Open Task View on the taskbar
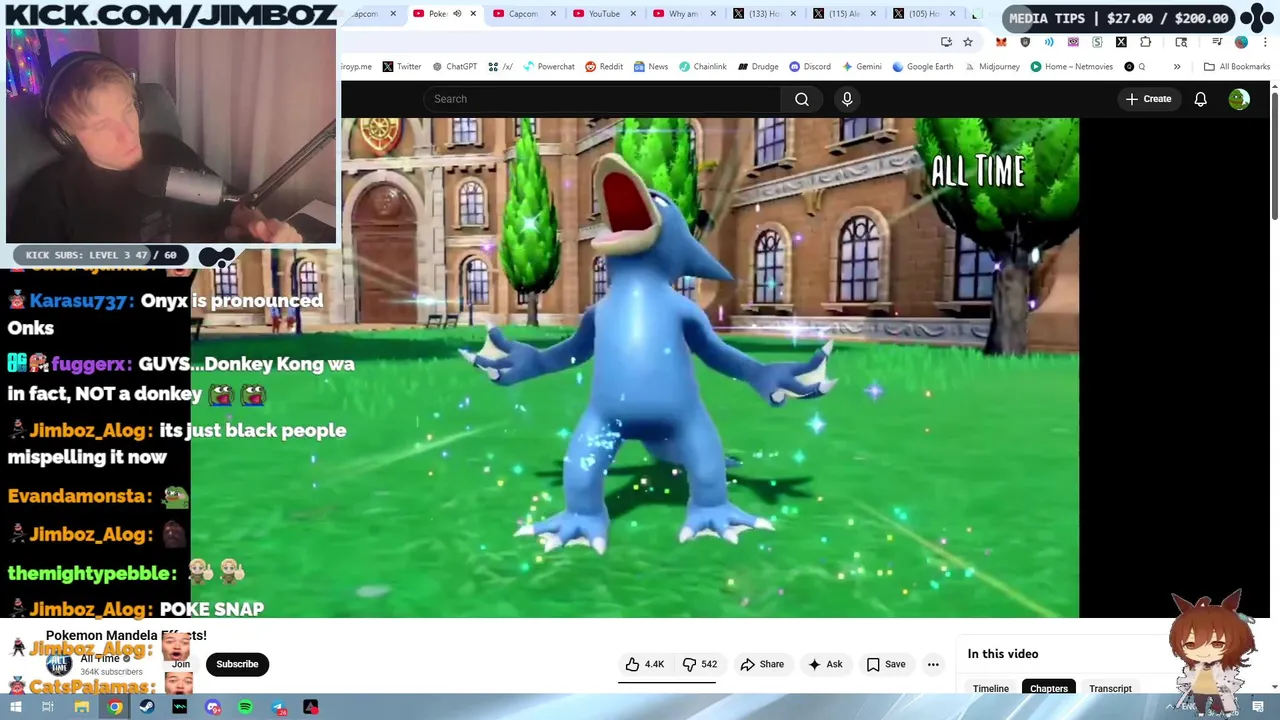 click(47, 707)
